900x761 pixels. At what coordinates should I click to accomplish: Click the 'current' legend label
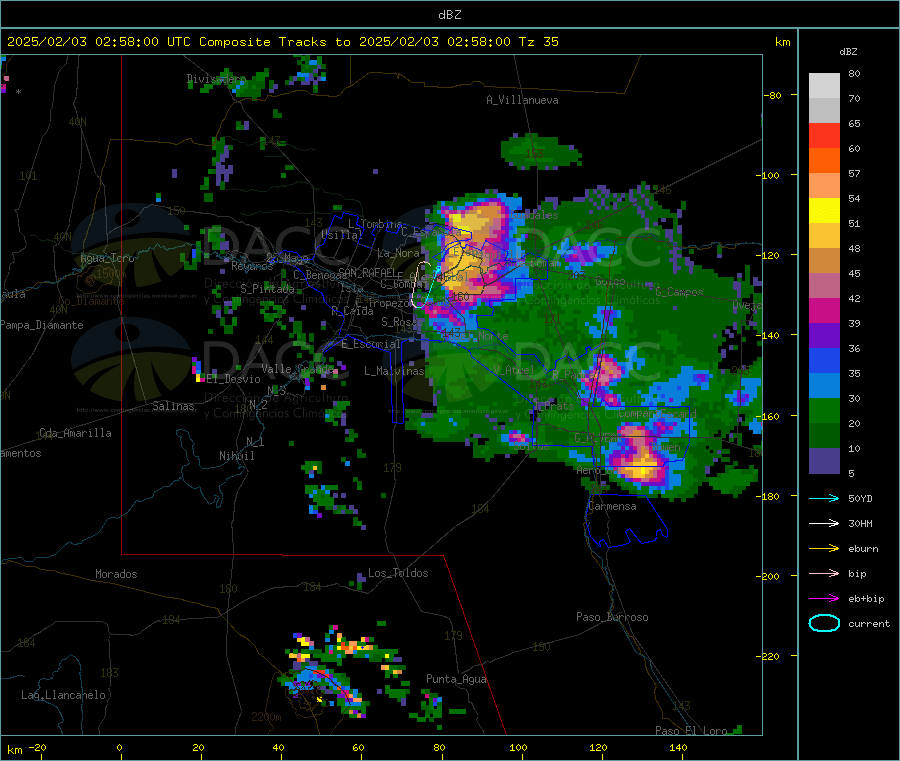869,624
